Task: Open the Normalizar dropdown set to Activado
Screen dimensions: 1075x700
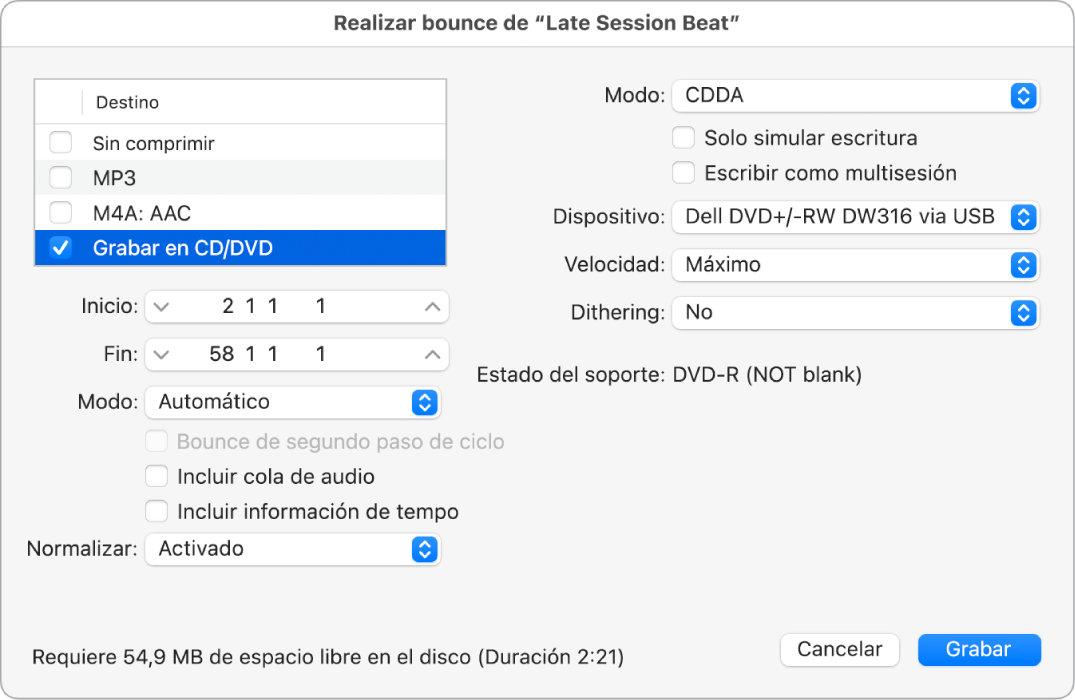Action: 292,549
